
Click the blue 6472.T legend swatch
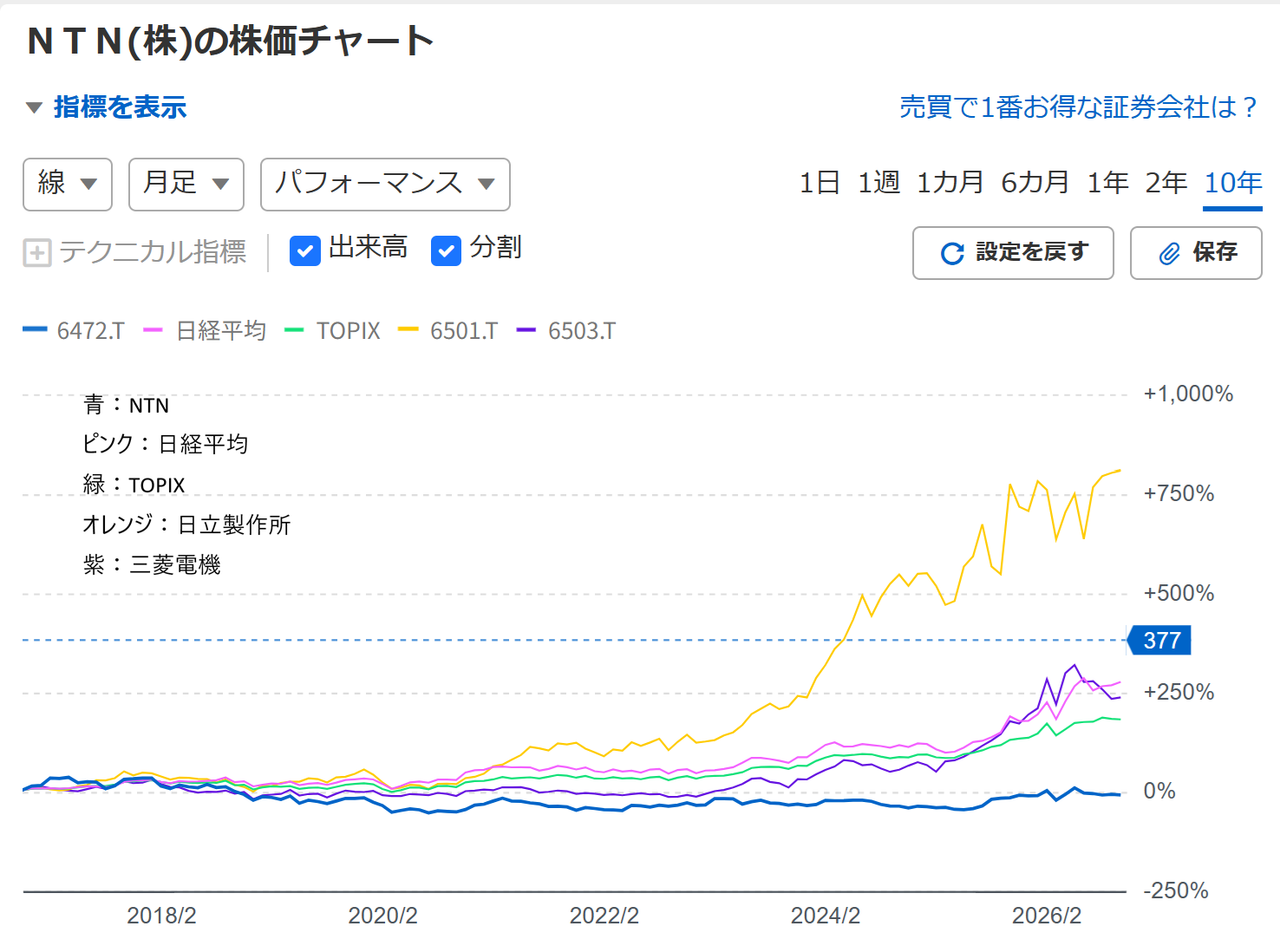pyautogui.click(x=35, y=330)
